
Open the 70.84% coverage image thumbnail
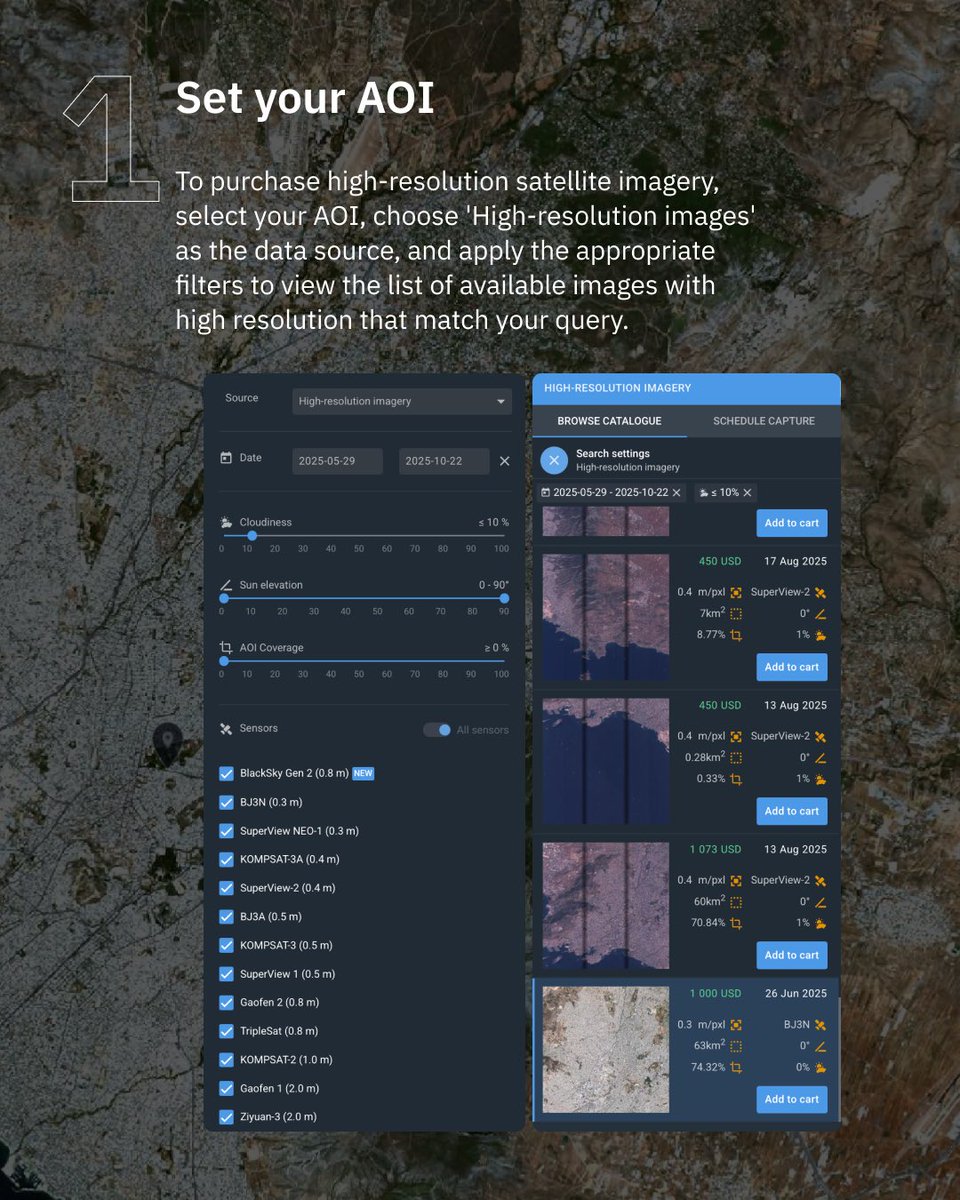(x=606, y=905)
